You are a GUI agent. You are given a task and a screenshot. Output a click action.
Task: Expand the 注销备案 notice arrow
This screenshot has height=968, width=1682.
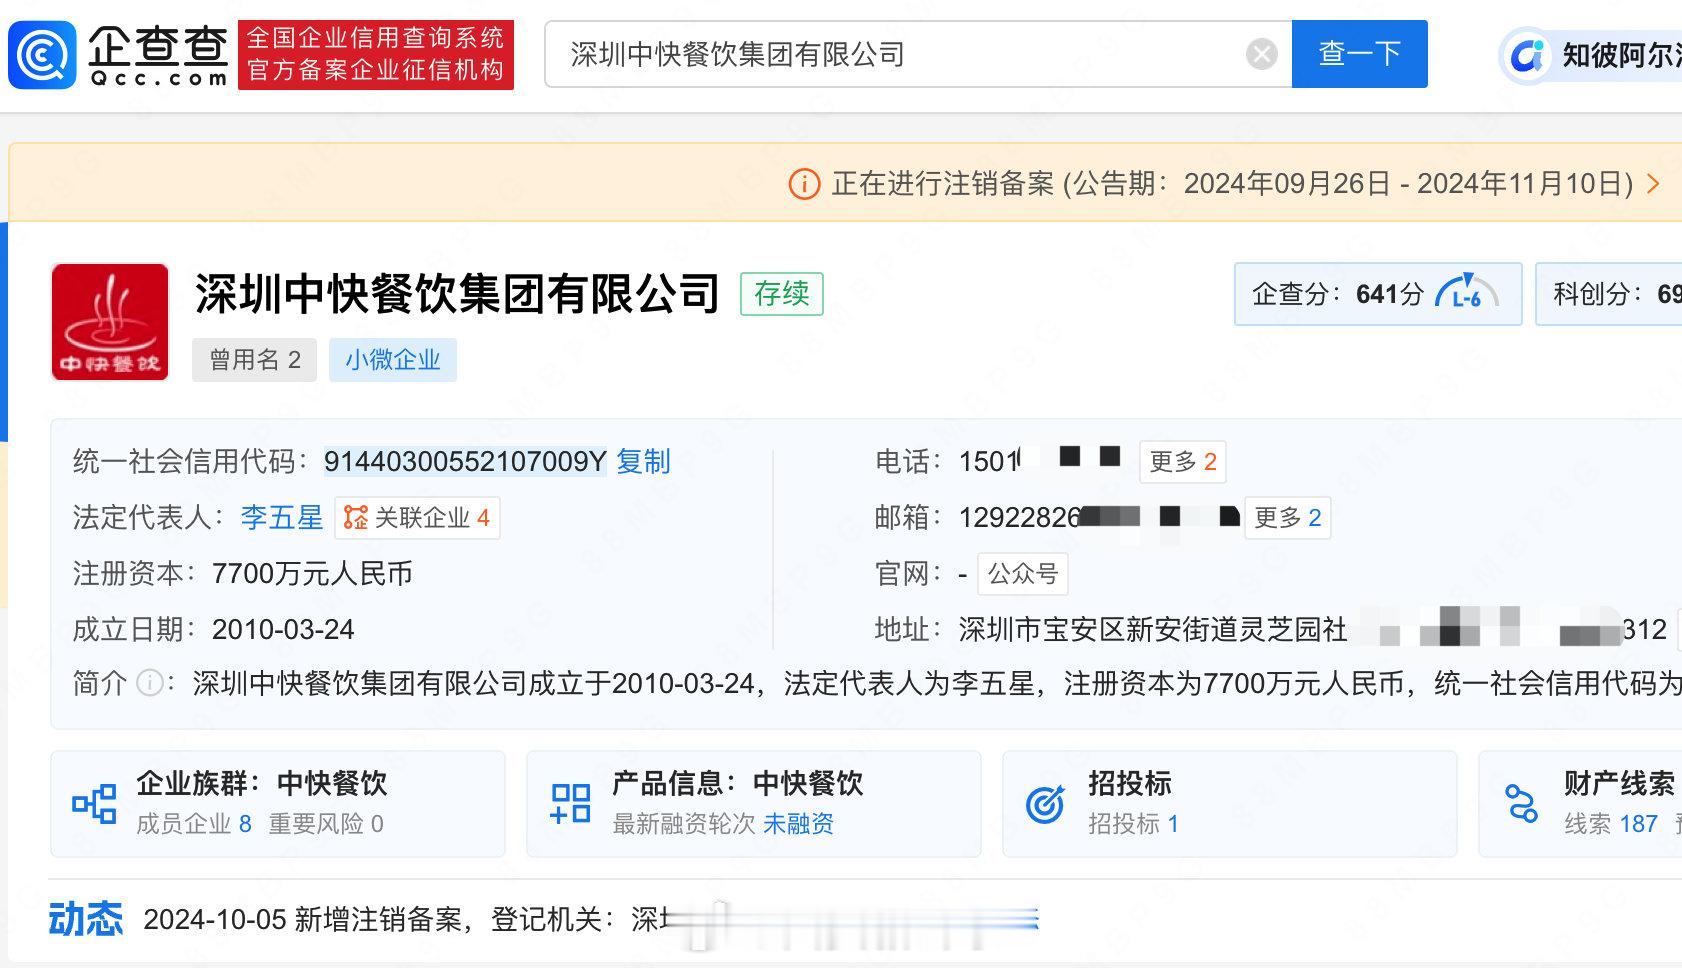1652,184
